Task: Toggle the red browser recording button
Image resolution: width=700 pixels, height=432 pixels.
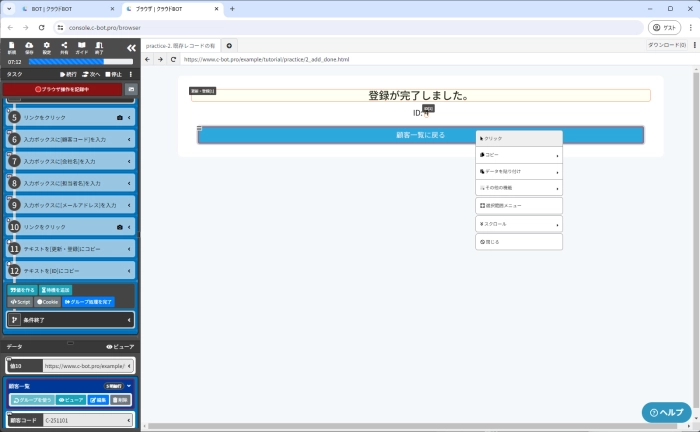Action: pos(61,89)
